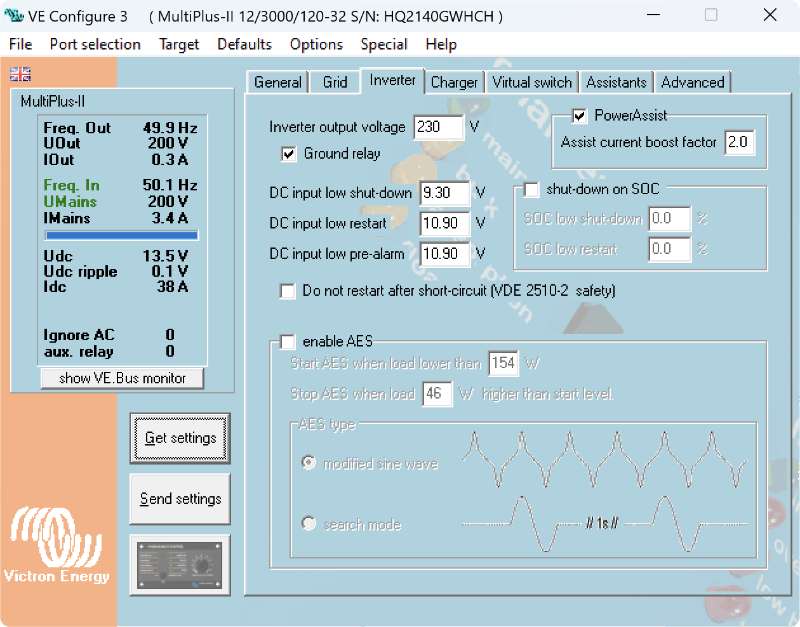This screenshot has width=800, height=627.
Task: Toggle the Ground relay checkbox
Action: tap(289, 154)
